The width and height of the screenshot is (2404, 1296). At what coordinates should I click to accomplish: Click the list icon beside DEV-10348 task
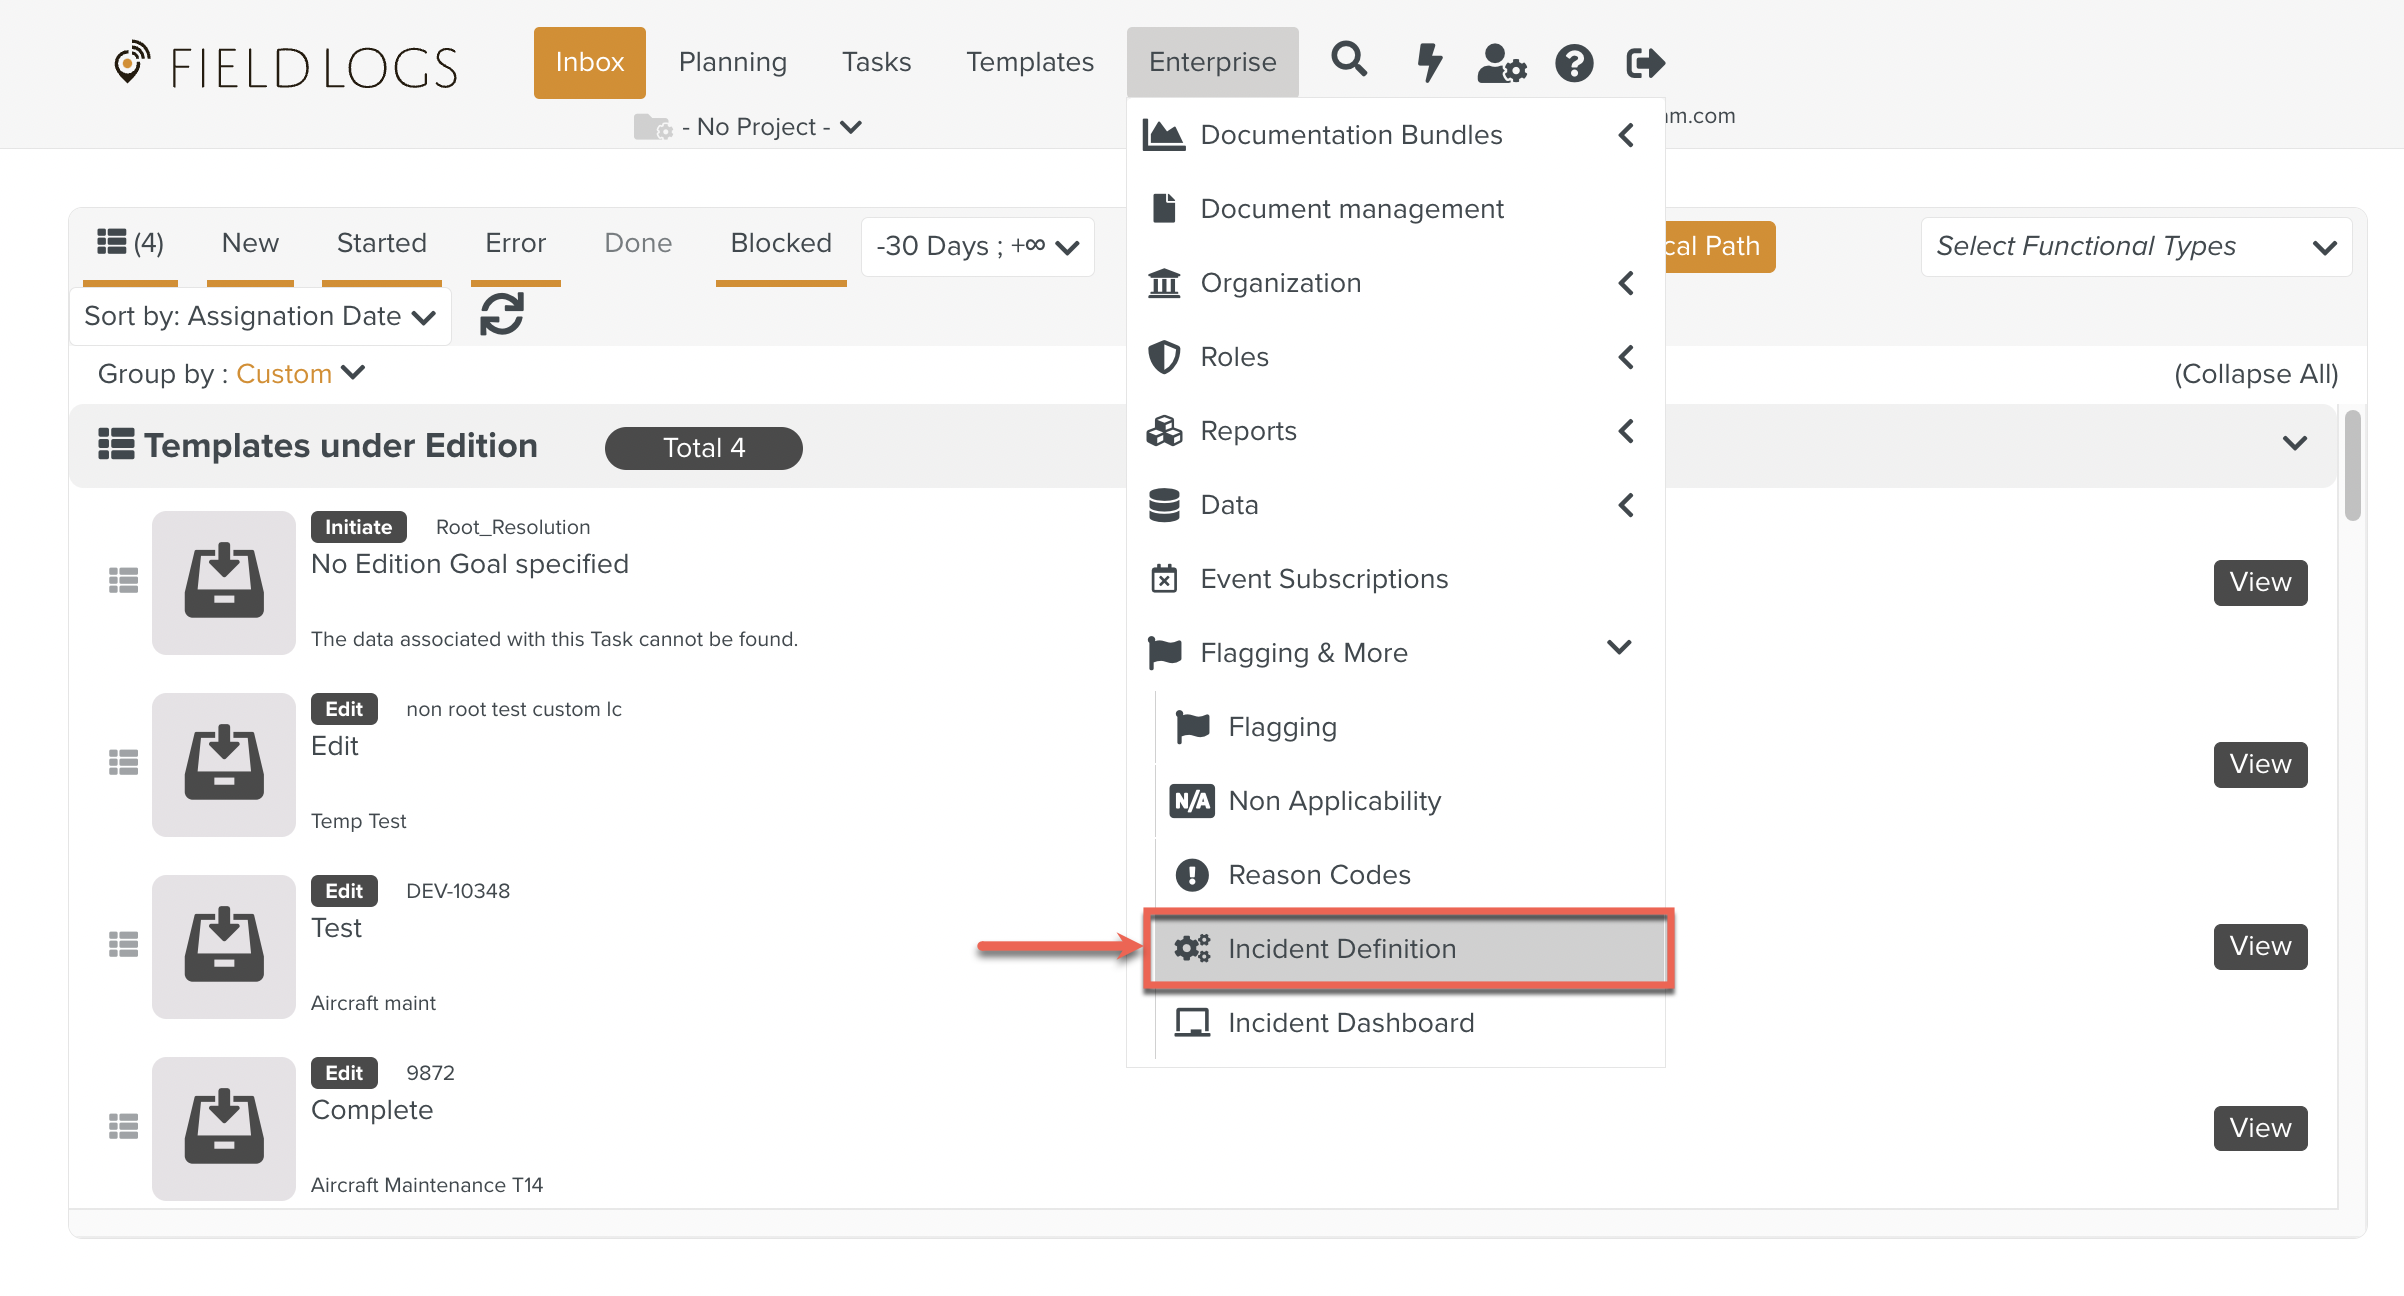tap(123, 945)
